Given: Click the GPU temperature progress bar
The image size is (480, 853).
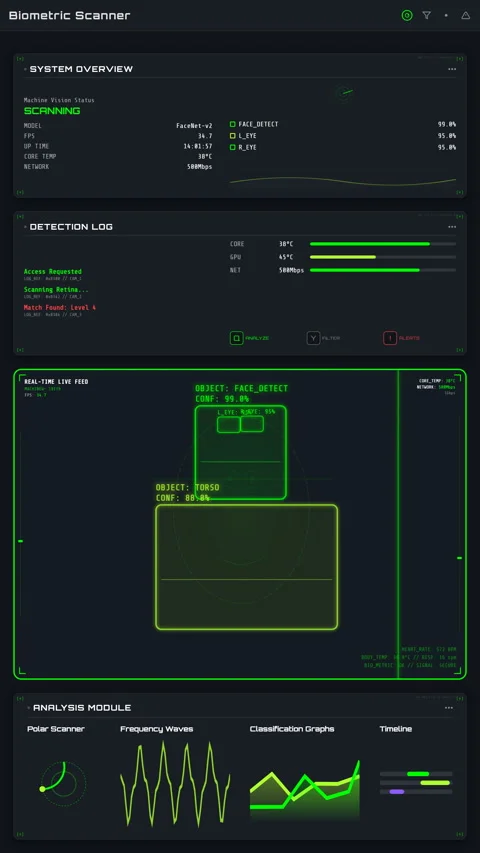Looking at the screenshot, I should pyautogui.click(x=383, y=257).
